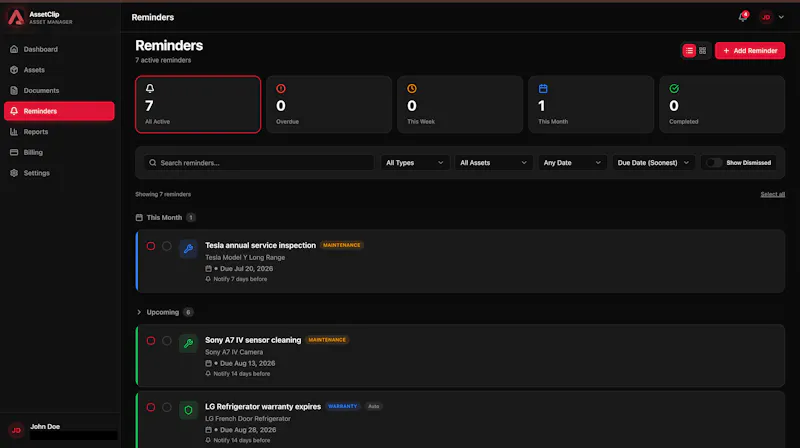
Task: Click the MAINTENANCE tag on Tesla reminder
Action: (x=342, y=245)
